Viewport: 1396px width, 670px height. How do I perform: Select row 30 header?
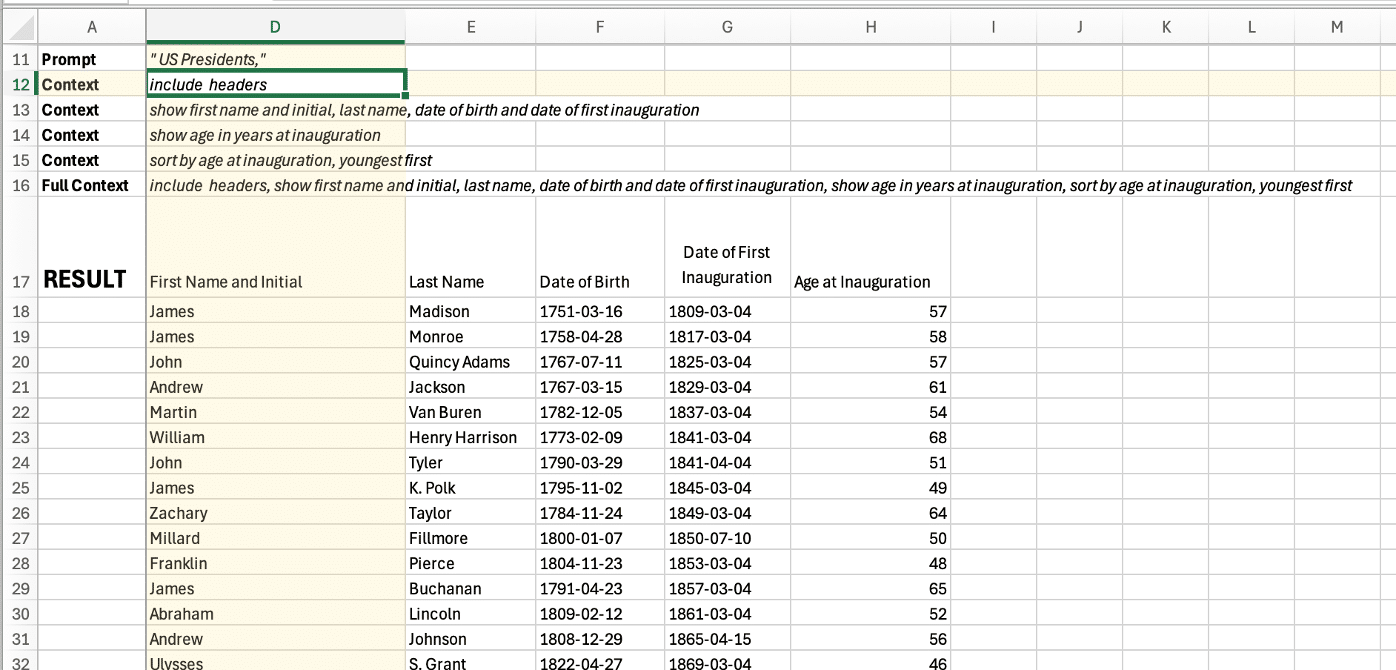(x=19, y=614)
